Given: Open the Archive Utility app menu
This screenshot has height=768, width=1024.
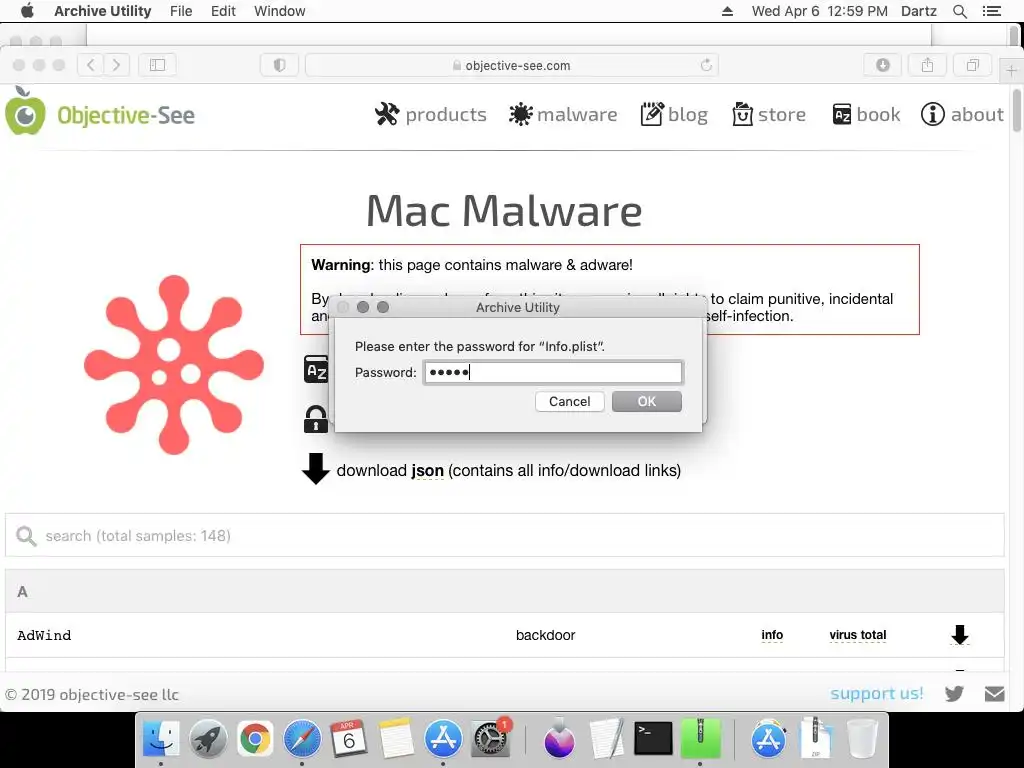Looking at the screenshot, I should (x=103, y=11).
